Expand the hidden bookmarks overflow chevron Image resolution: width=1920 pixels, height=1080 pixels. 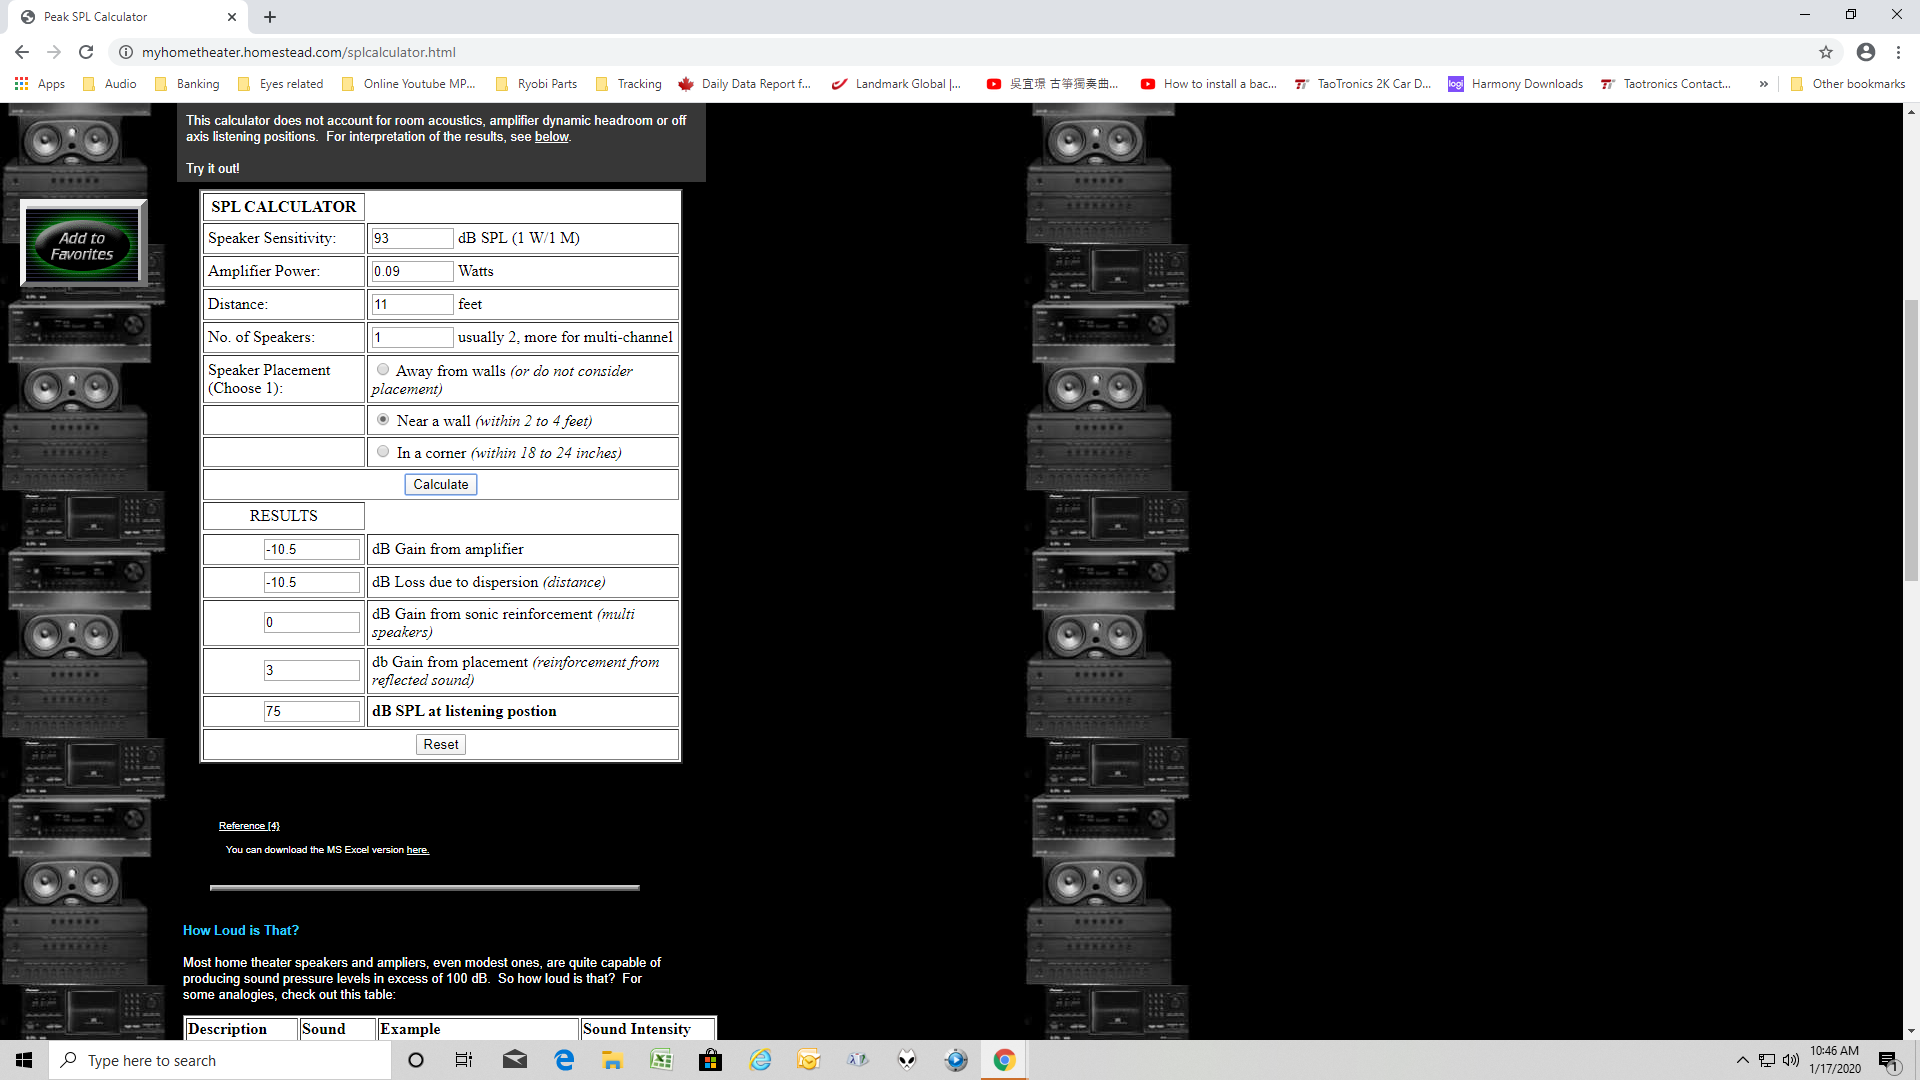click(1763, 84)
